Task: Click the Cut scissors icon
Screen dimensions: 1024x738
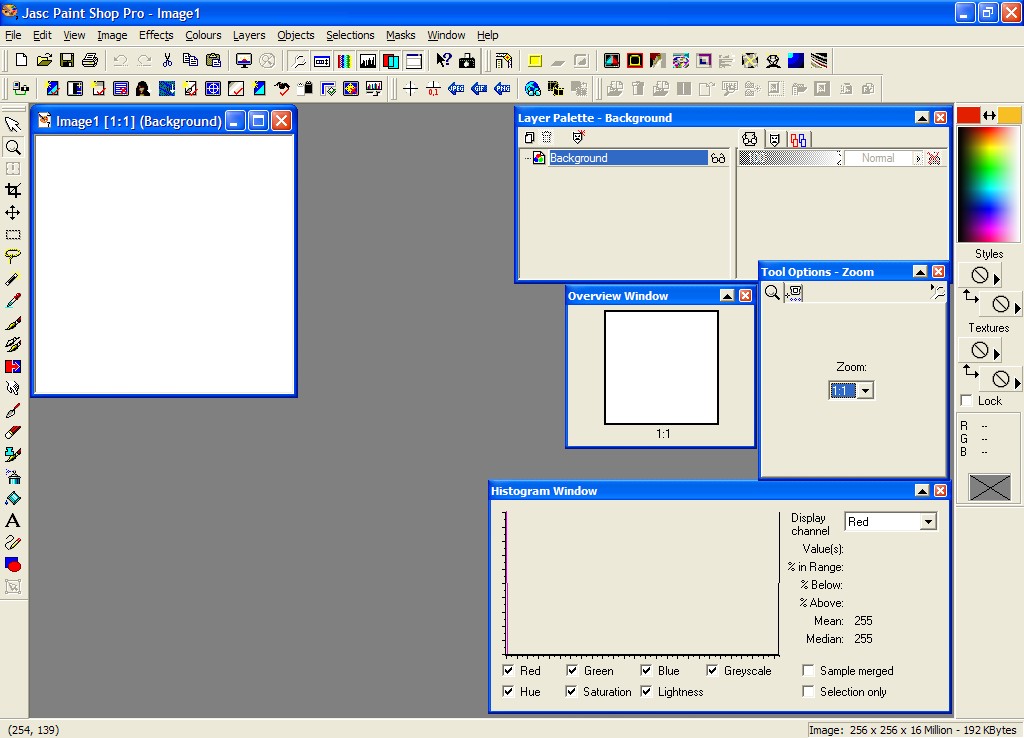Action: click(x=167, y=61)
